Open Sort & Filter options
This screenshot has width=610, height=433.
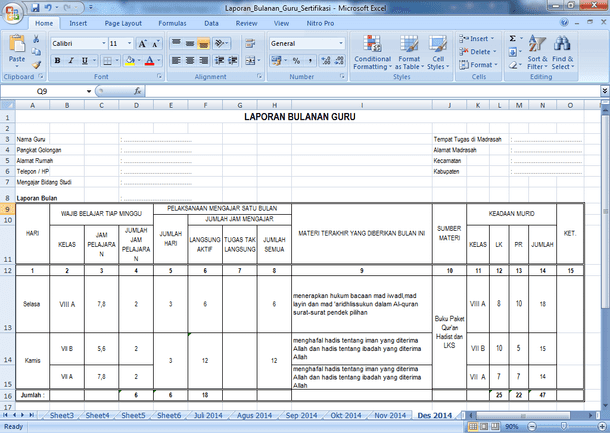[537, 52]
